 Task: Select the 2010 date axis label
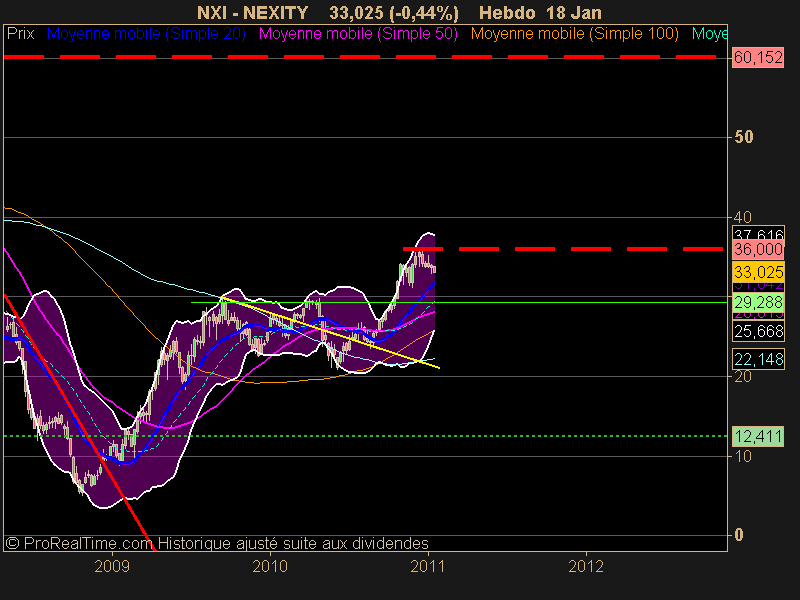(x=270, y=566)
